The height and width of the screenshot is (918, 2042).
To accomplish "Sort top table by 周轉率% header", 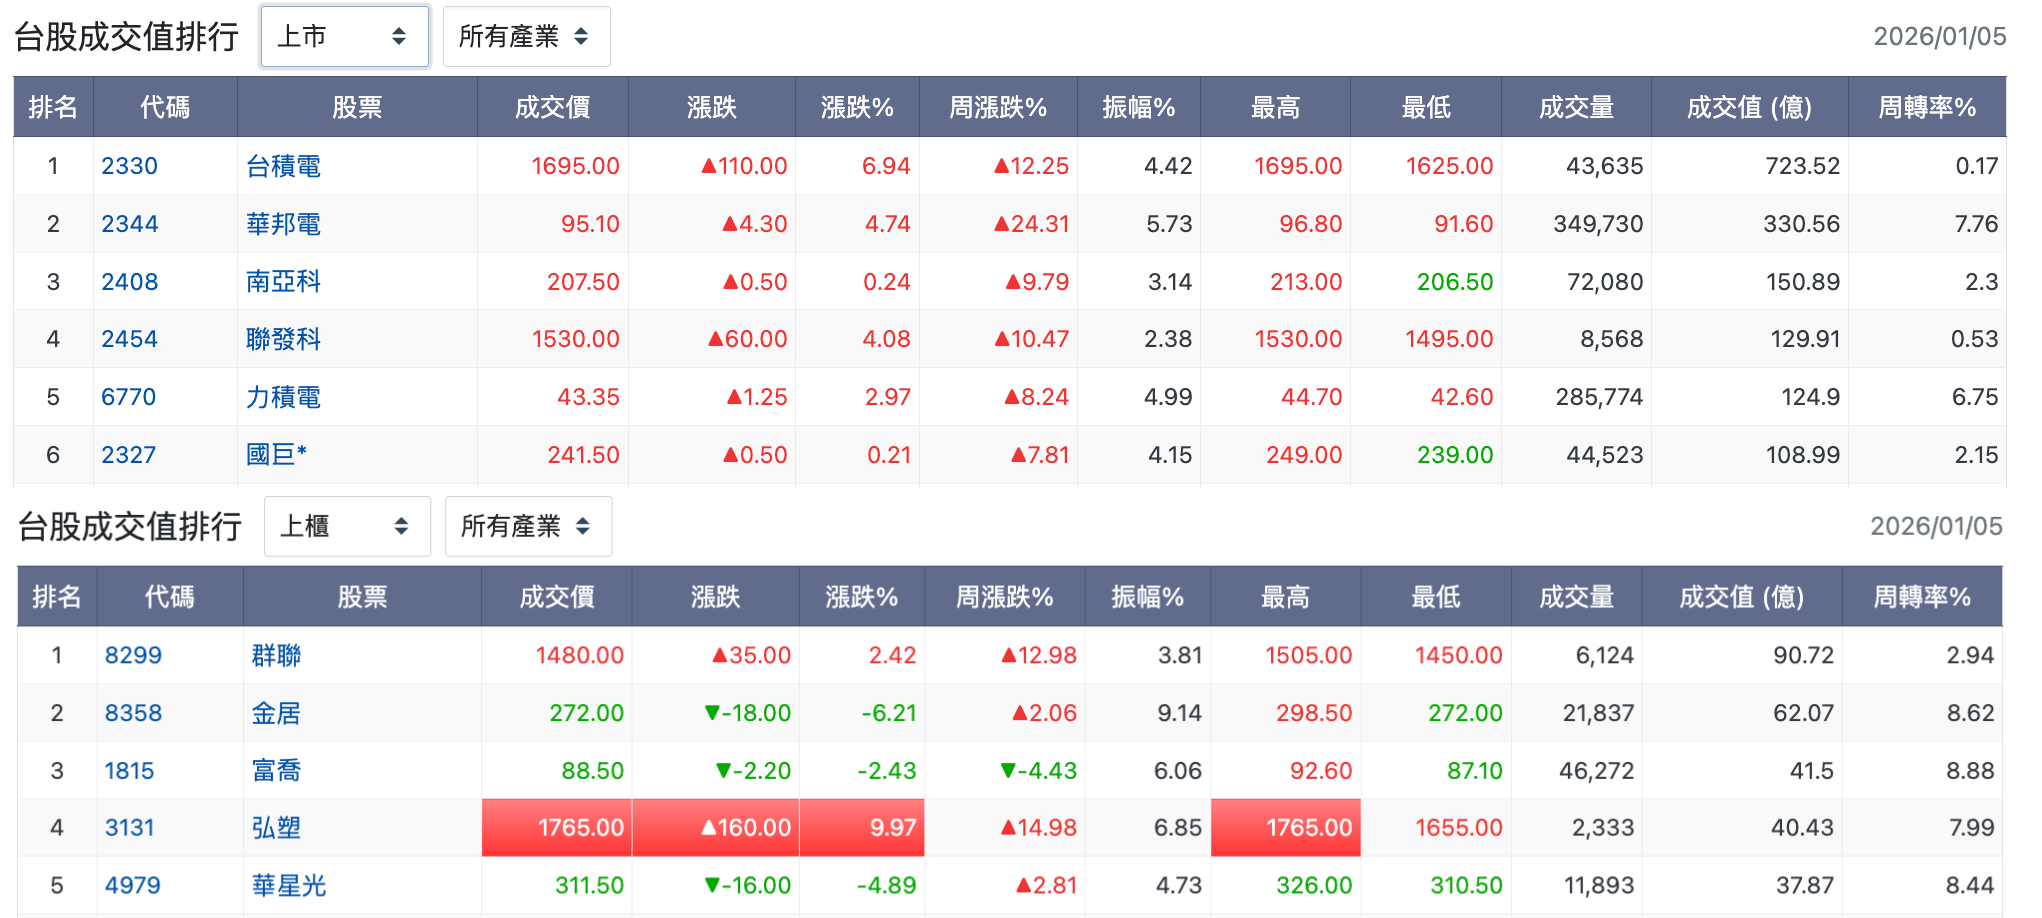I will tap(1927, 107).
